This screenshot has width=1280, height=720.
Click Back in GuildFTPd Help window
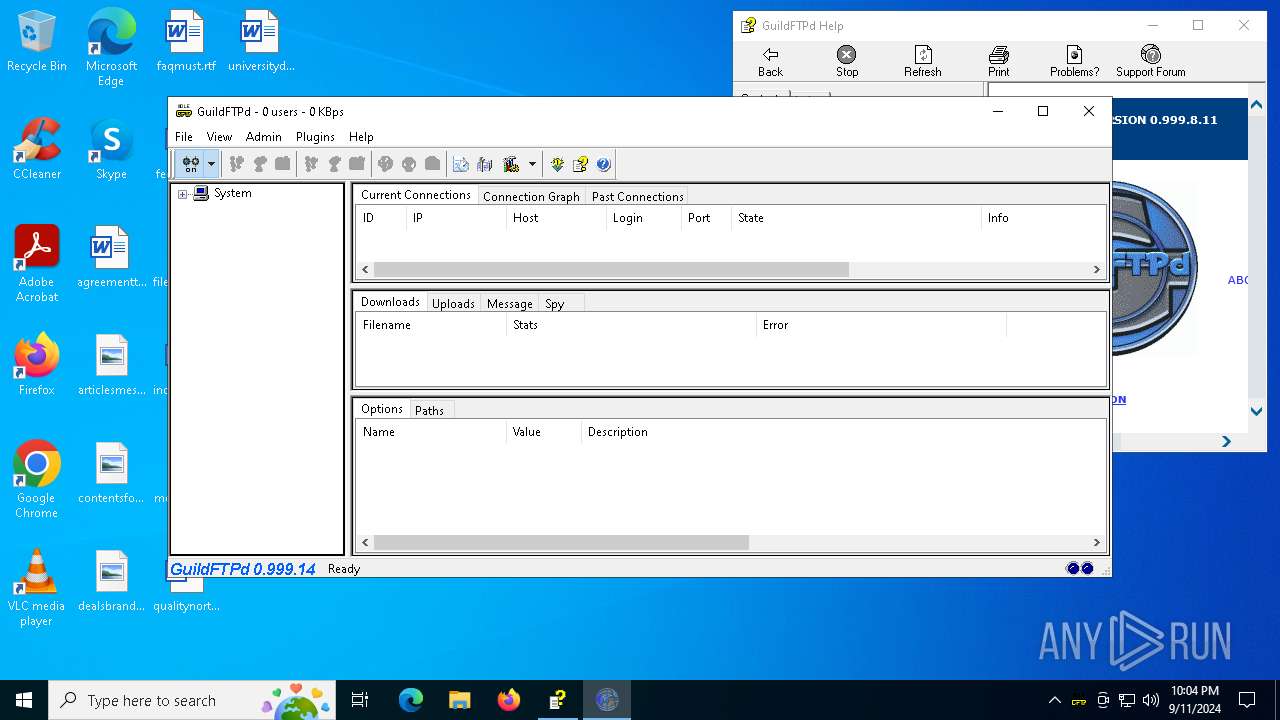coord(770,62)
